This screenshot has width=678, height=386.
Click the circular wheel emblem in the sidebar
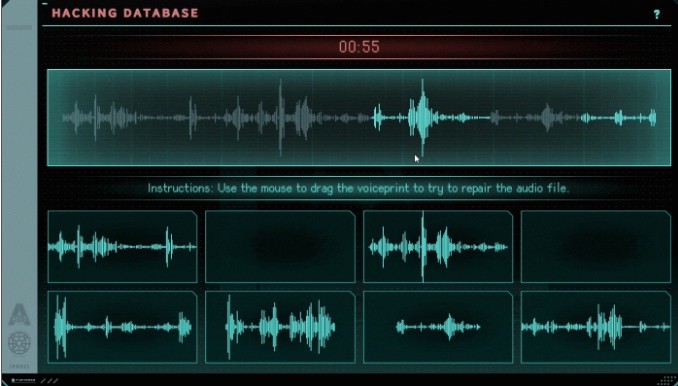tap(19, 344)
